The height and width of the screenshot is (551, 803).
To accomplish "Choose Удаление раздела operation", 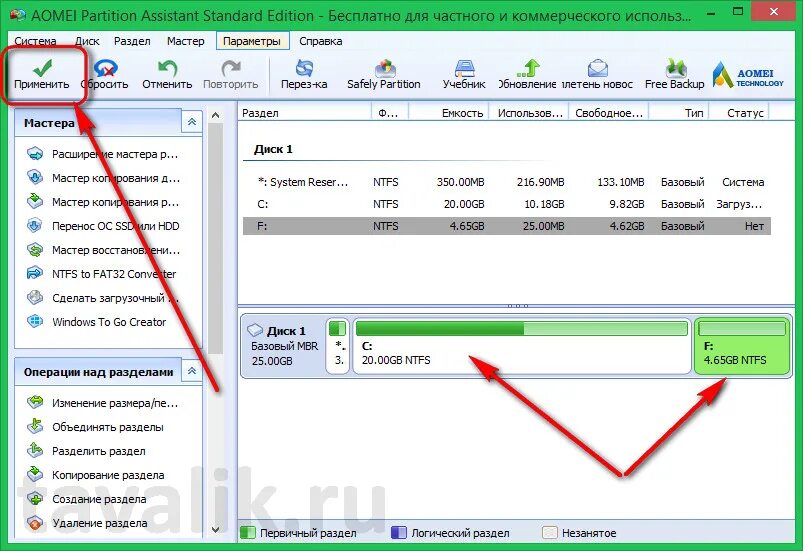I will 87,523.
